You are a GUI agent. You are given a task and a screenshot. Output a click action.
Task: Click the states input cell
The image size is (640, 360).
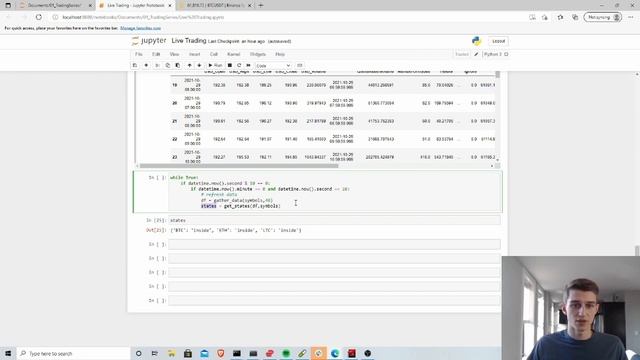tap(334, 220)
